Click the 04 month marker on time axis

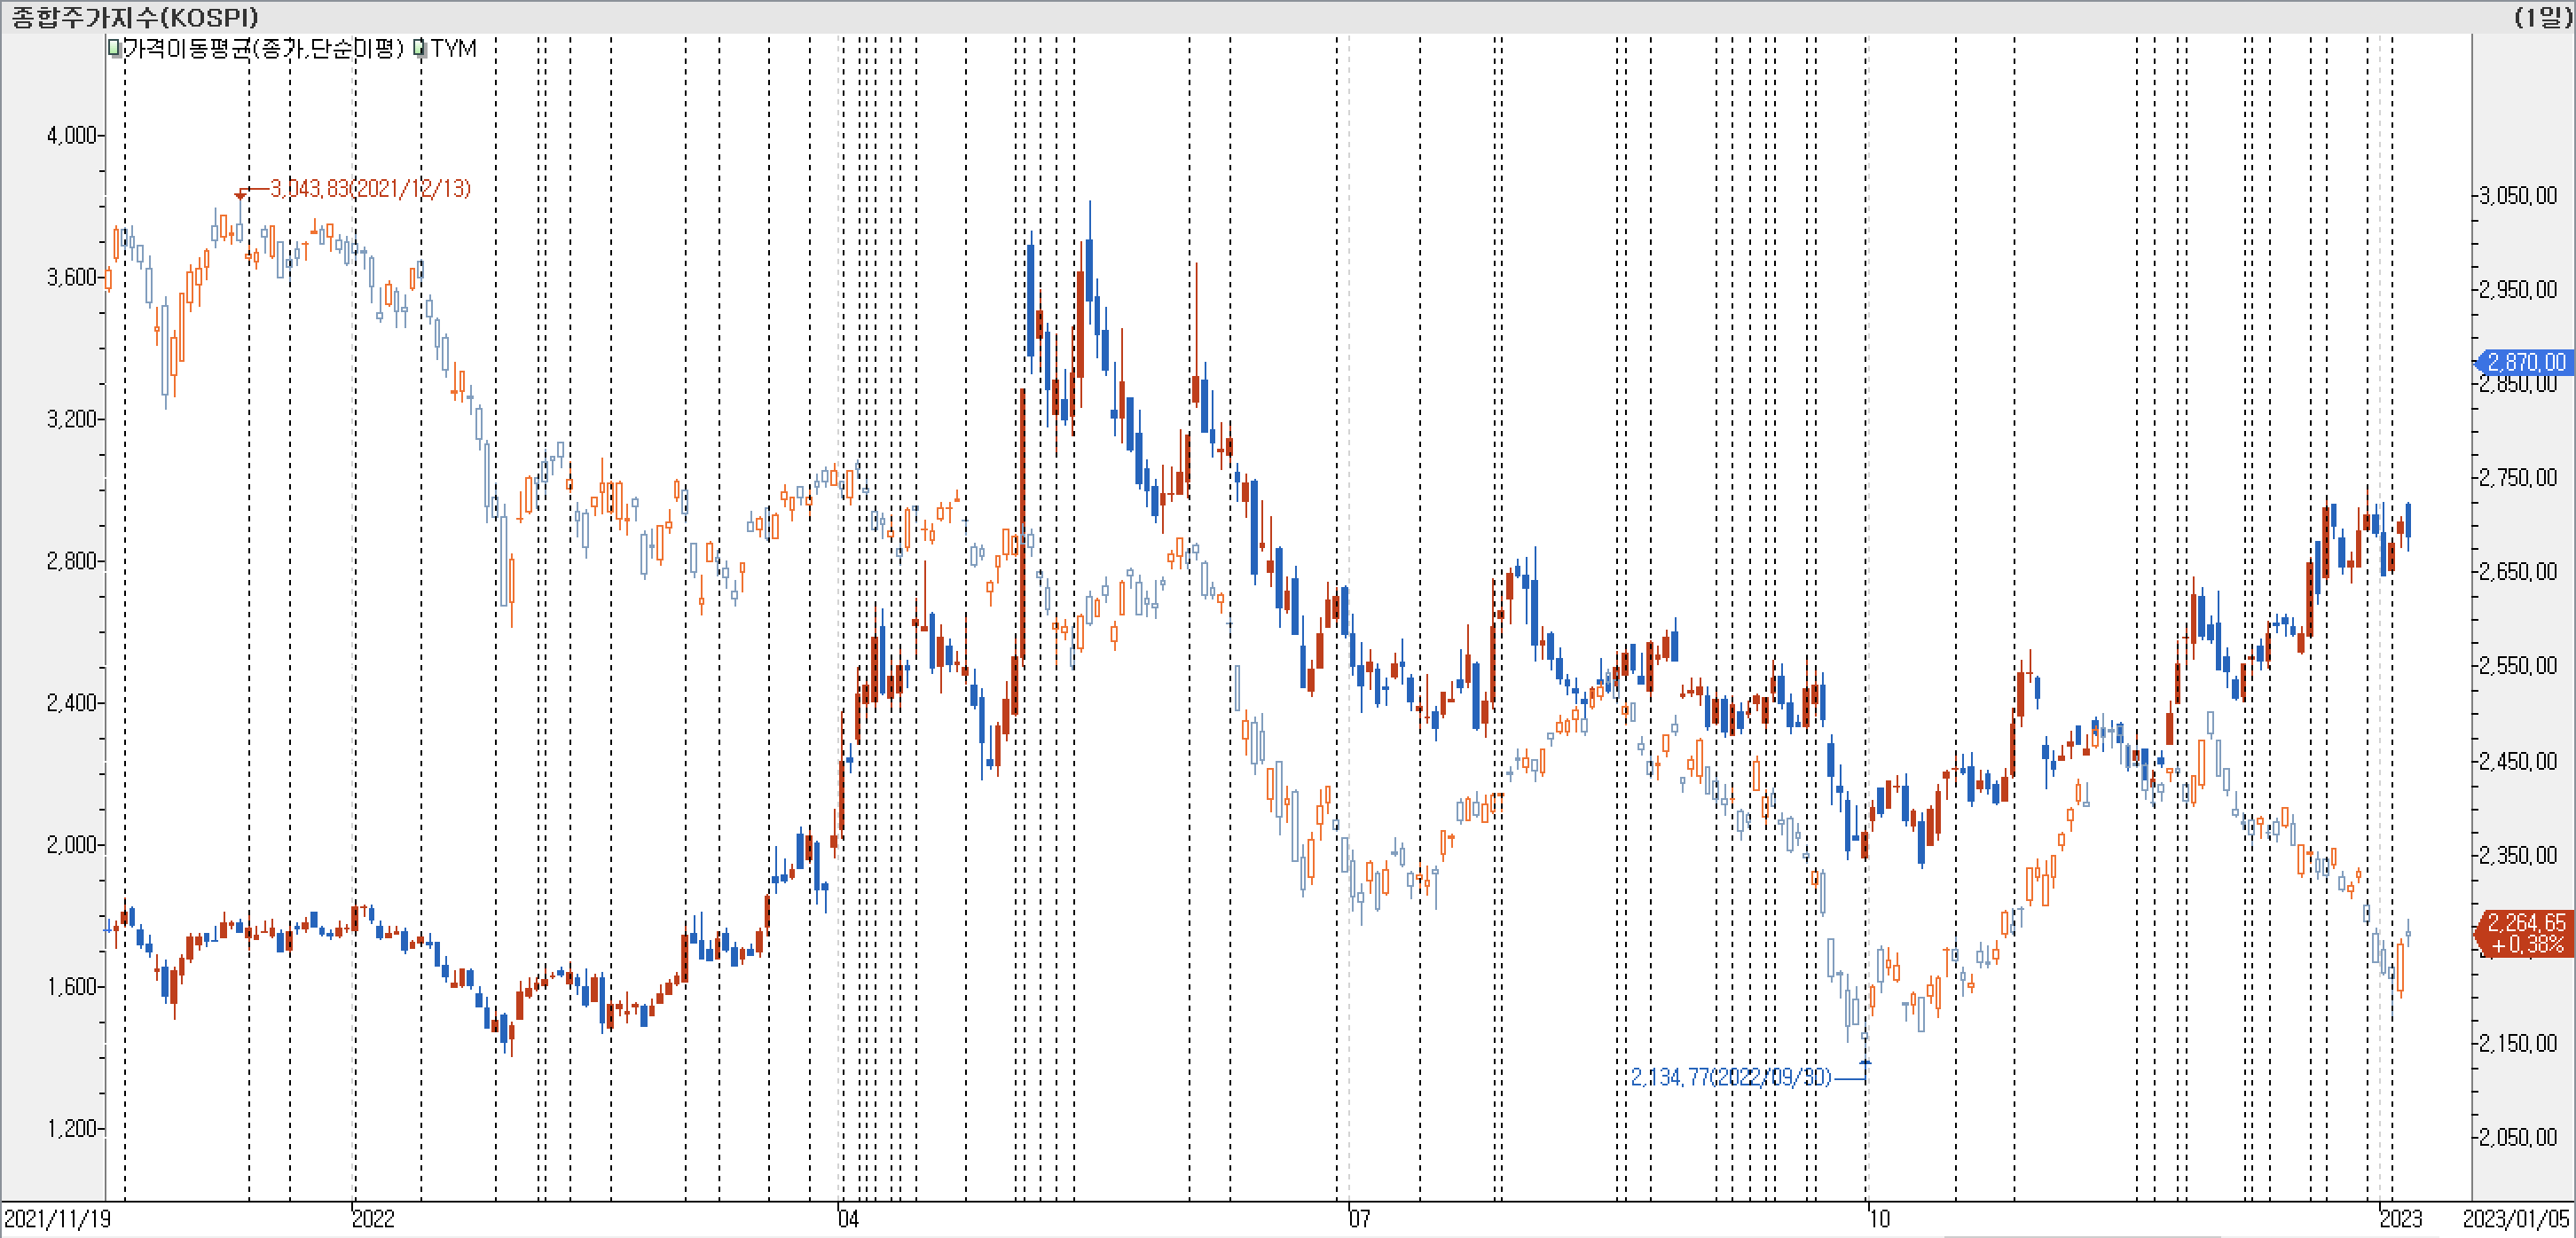[848, 1219]
